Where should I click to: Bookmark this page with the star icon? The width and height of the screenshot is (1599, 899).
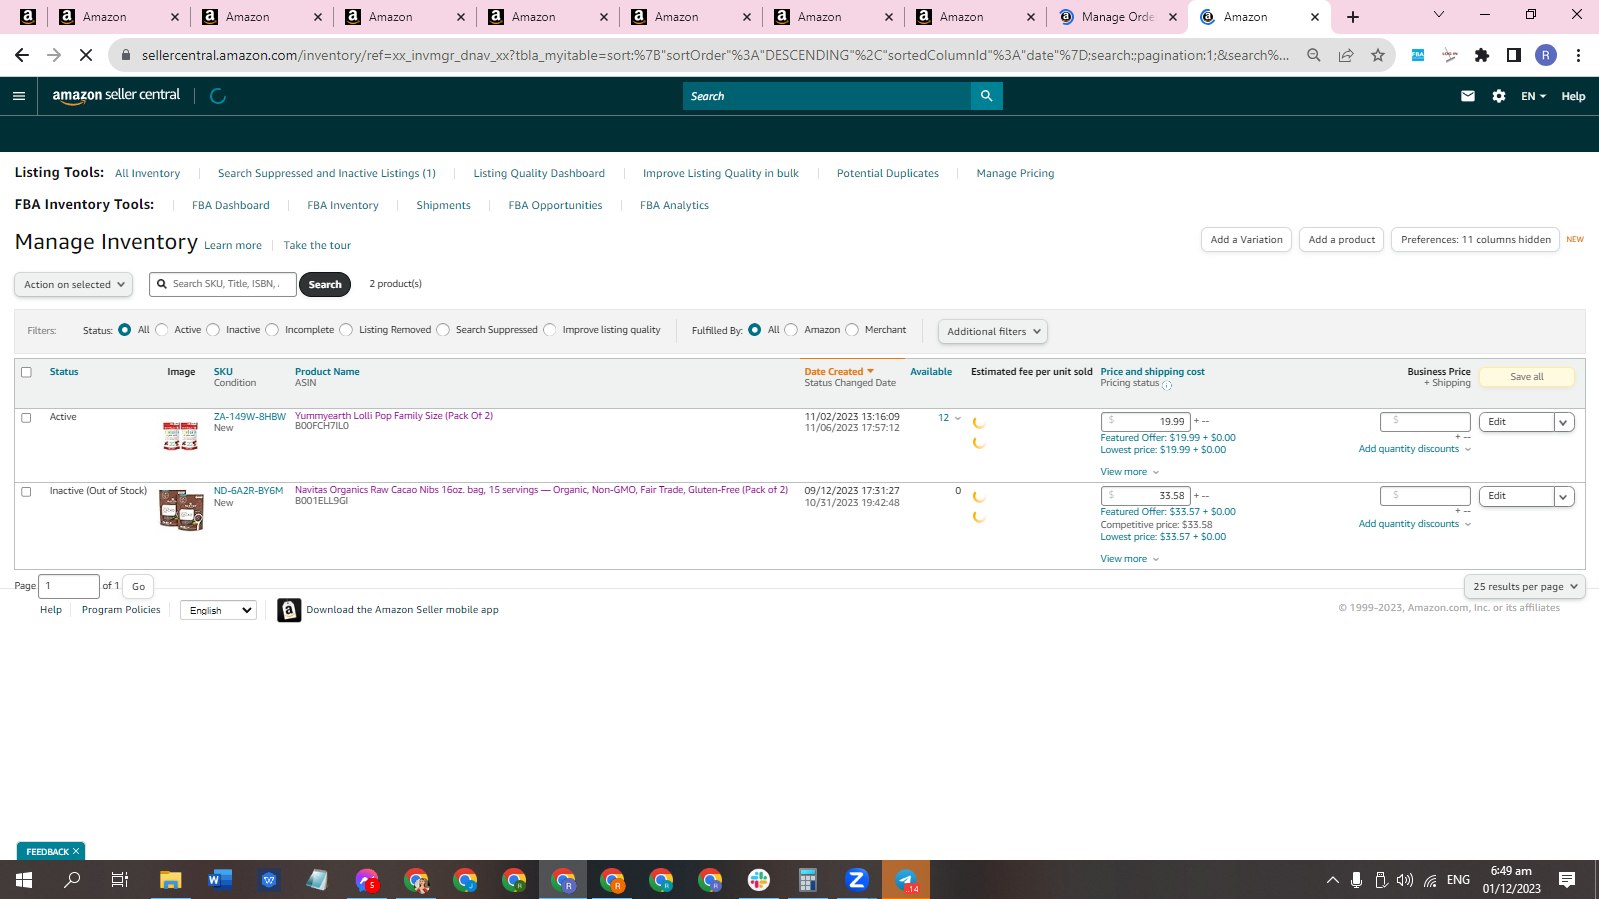[1378, 55]
